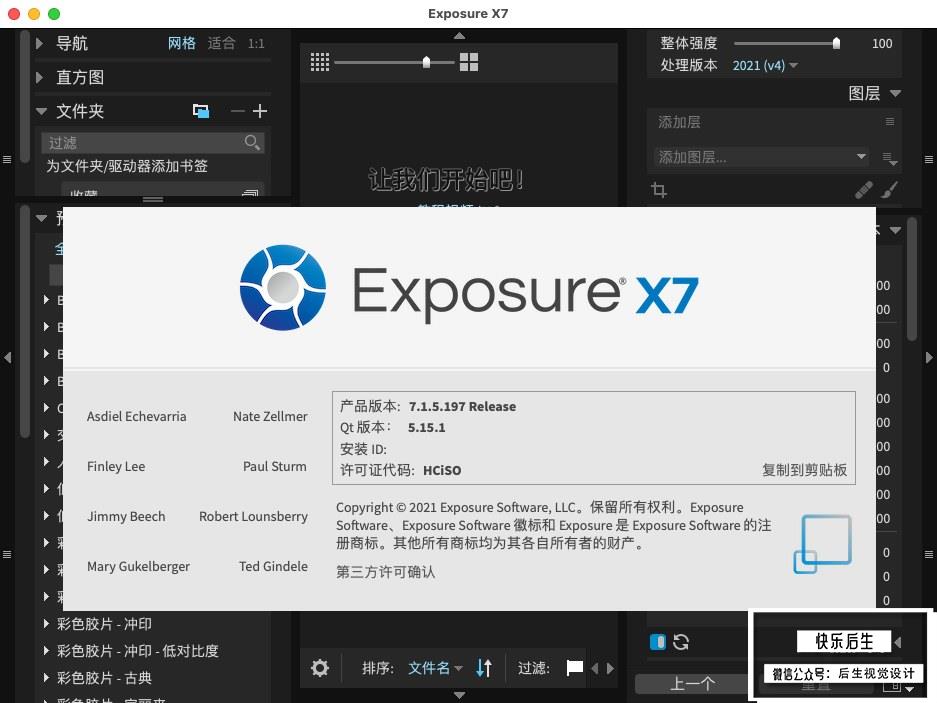Adjust the thumbnail size slider handle

[426, 62]
